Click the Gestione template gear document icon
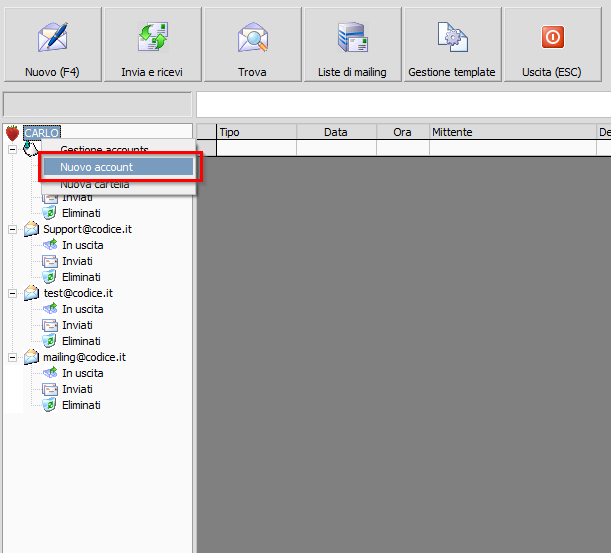The height and width of the screenshot is (553, 611). pos(453,37)
